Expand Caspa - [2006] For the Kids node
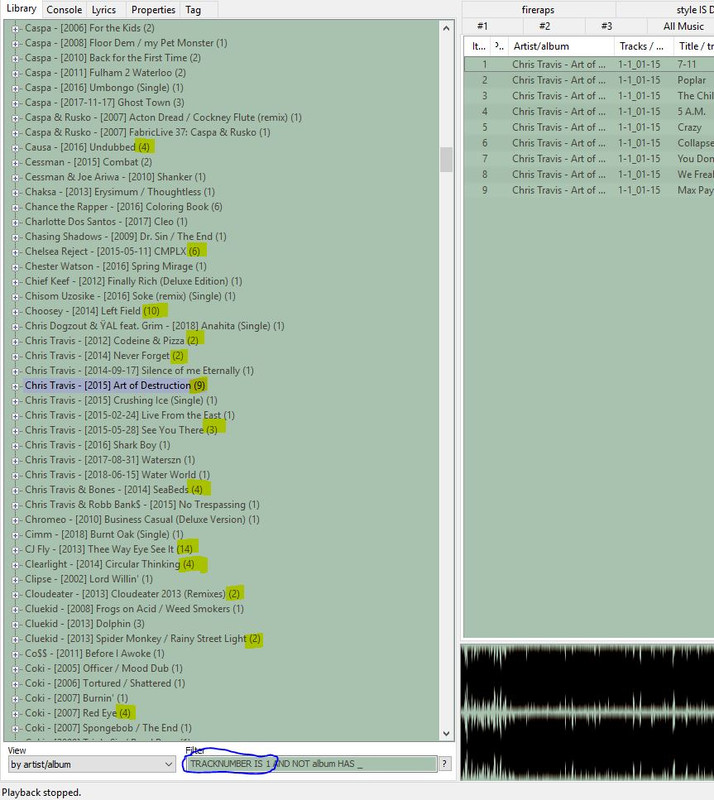This screenshot has height=800, width=714. 15,29
